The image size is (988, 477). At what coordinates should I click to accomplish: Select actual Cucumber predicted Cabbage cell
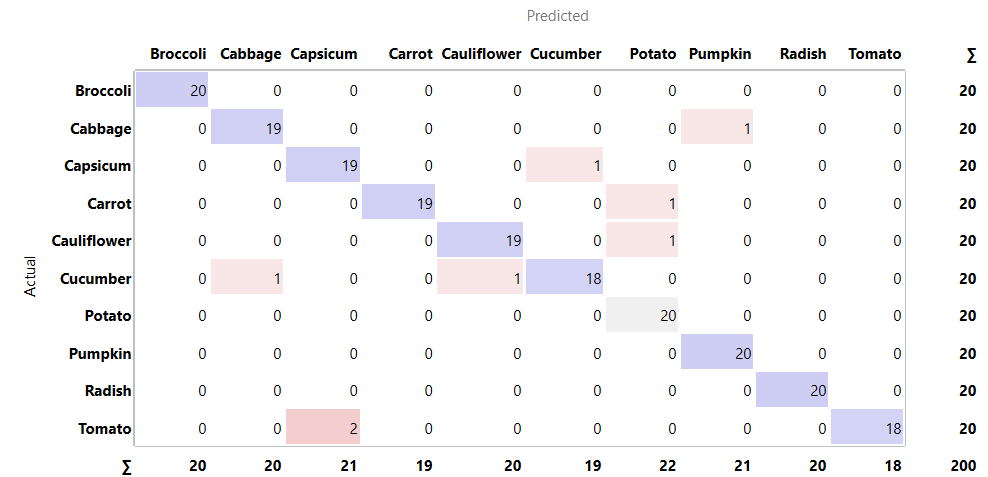click(247, 278)
